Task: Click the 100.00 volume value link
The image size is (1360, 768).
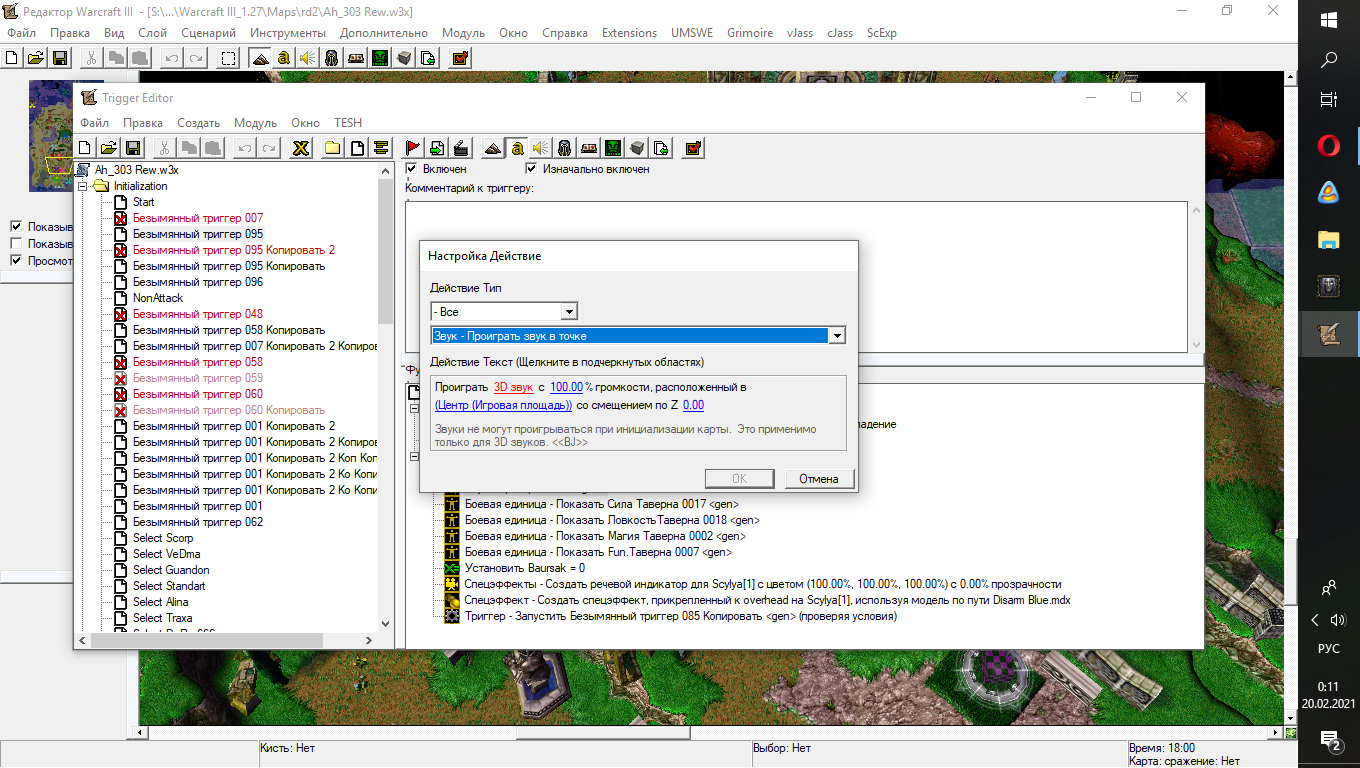Action: [567, 387]
